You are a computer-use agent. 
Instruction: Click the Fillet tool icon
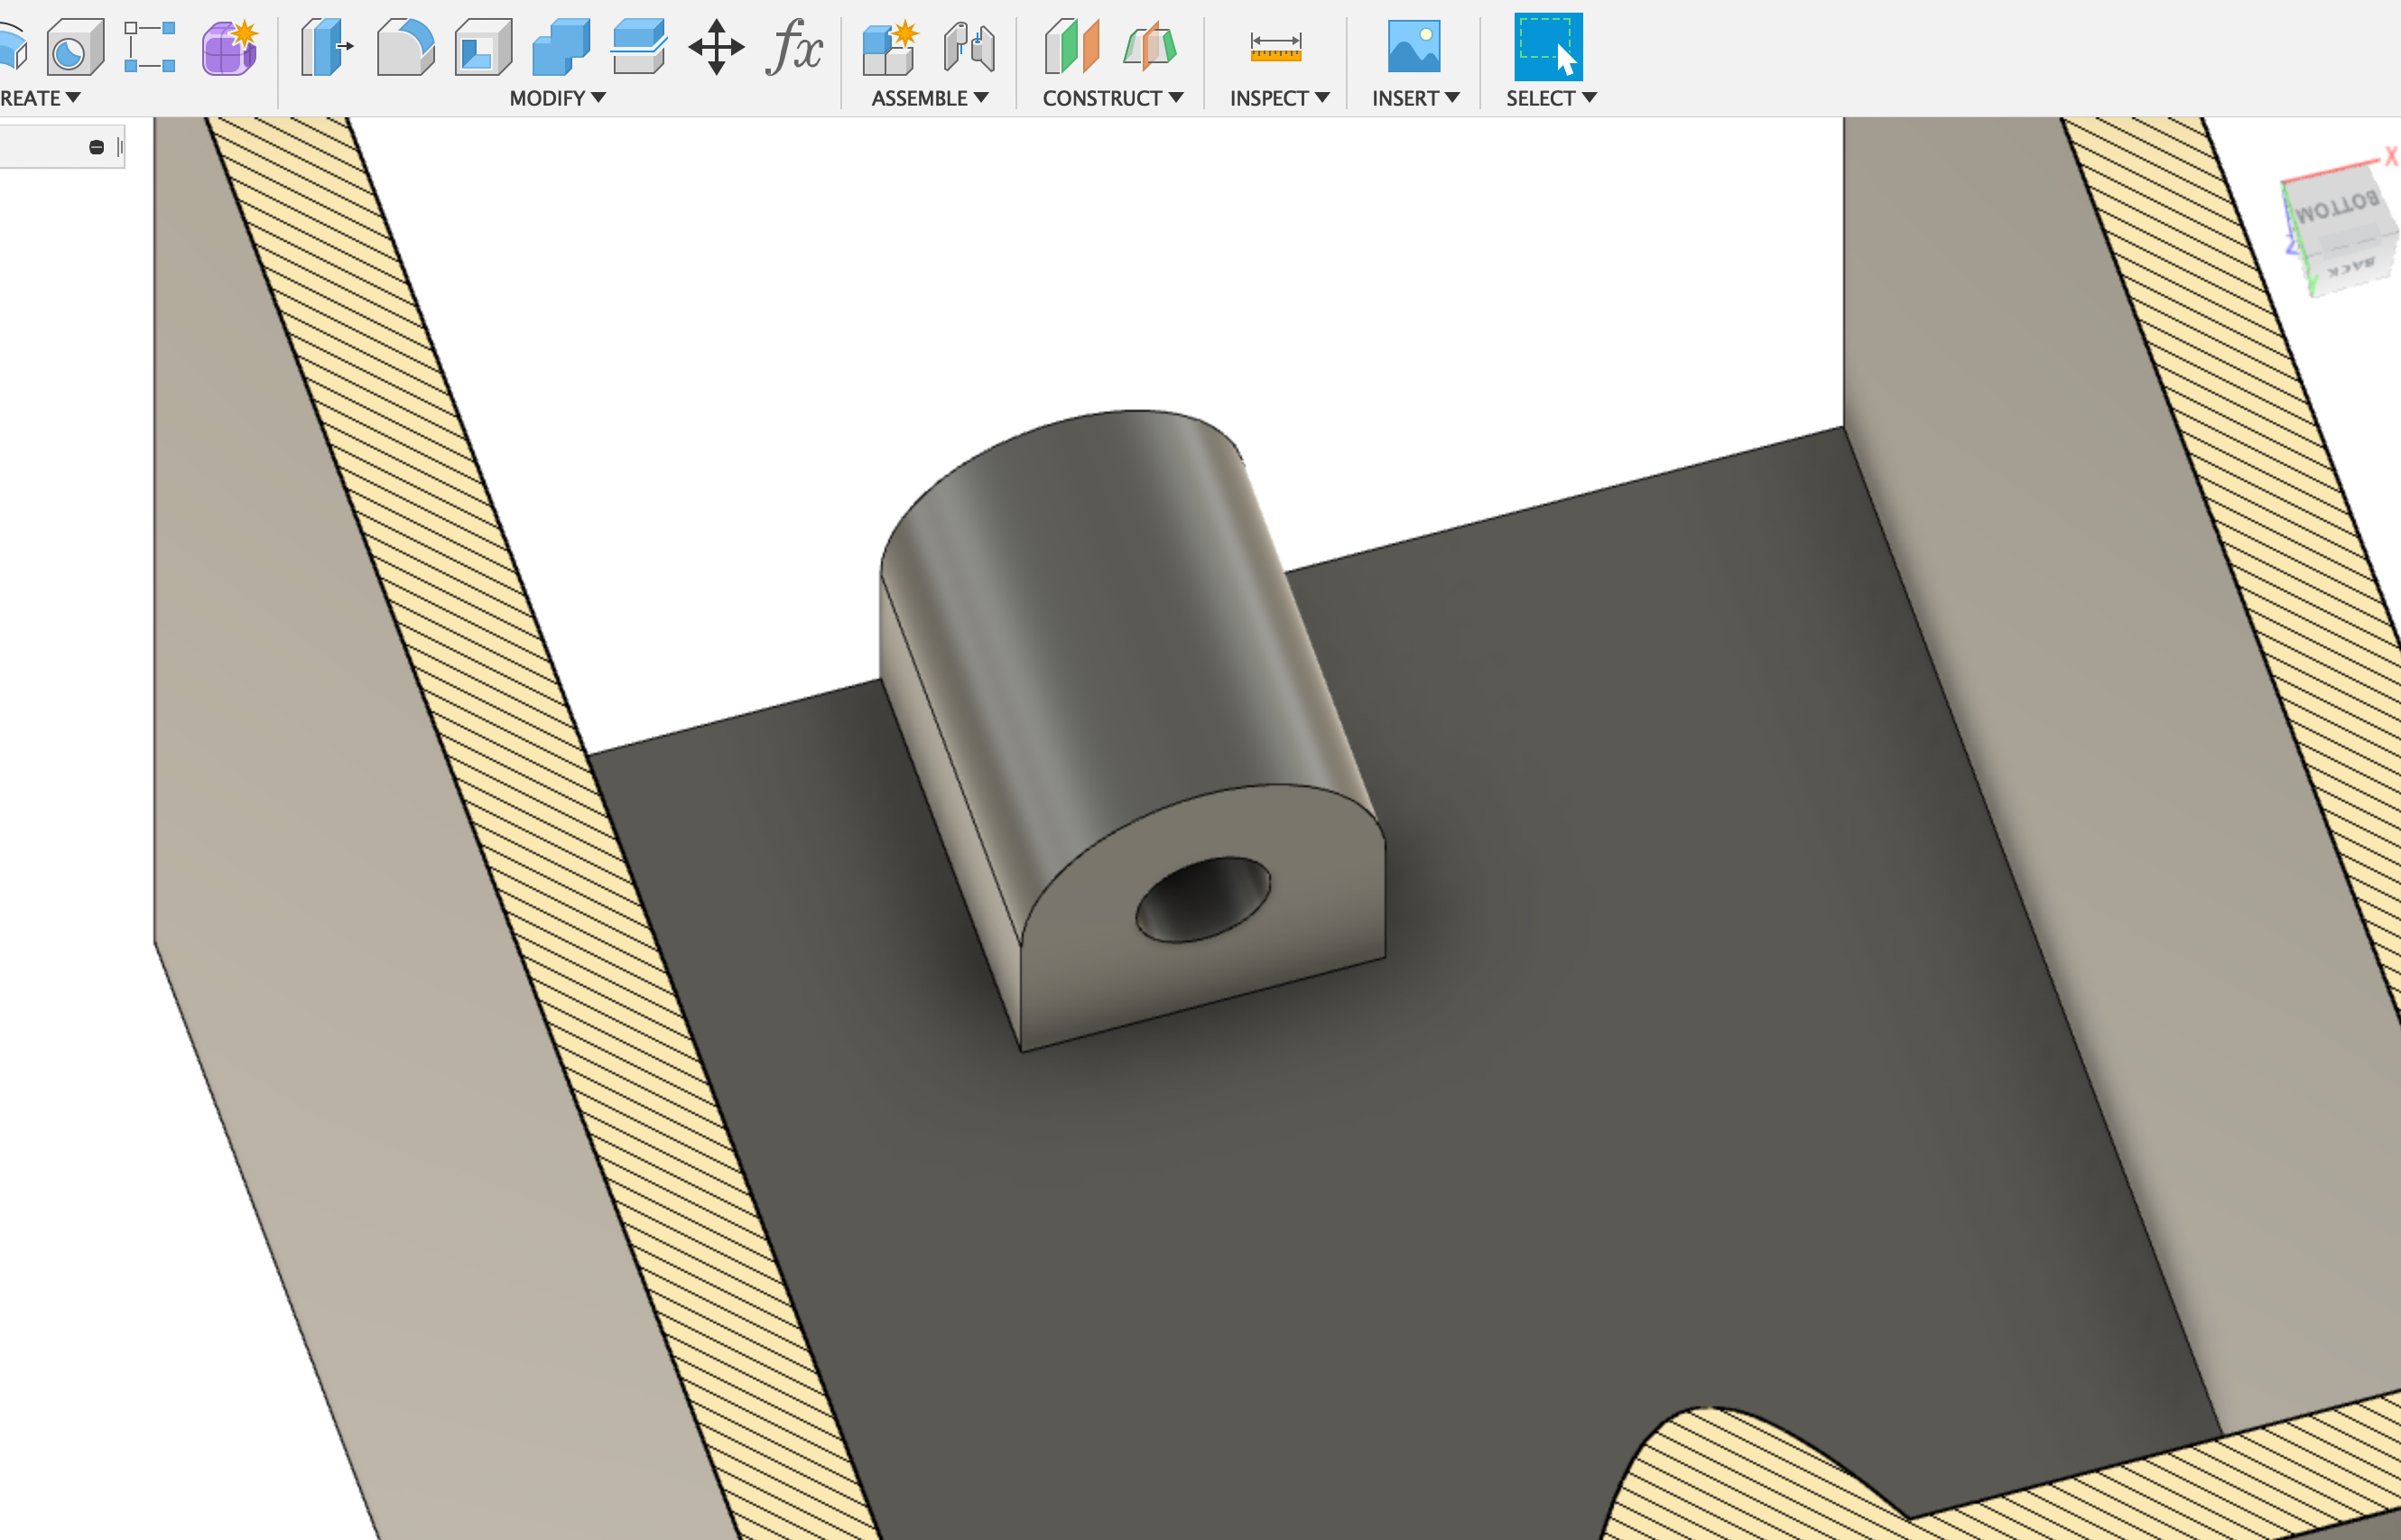(405, 47)
